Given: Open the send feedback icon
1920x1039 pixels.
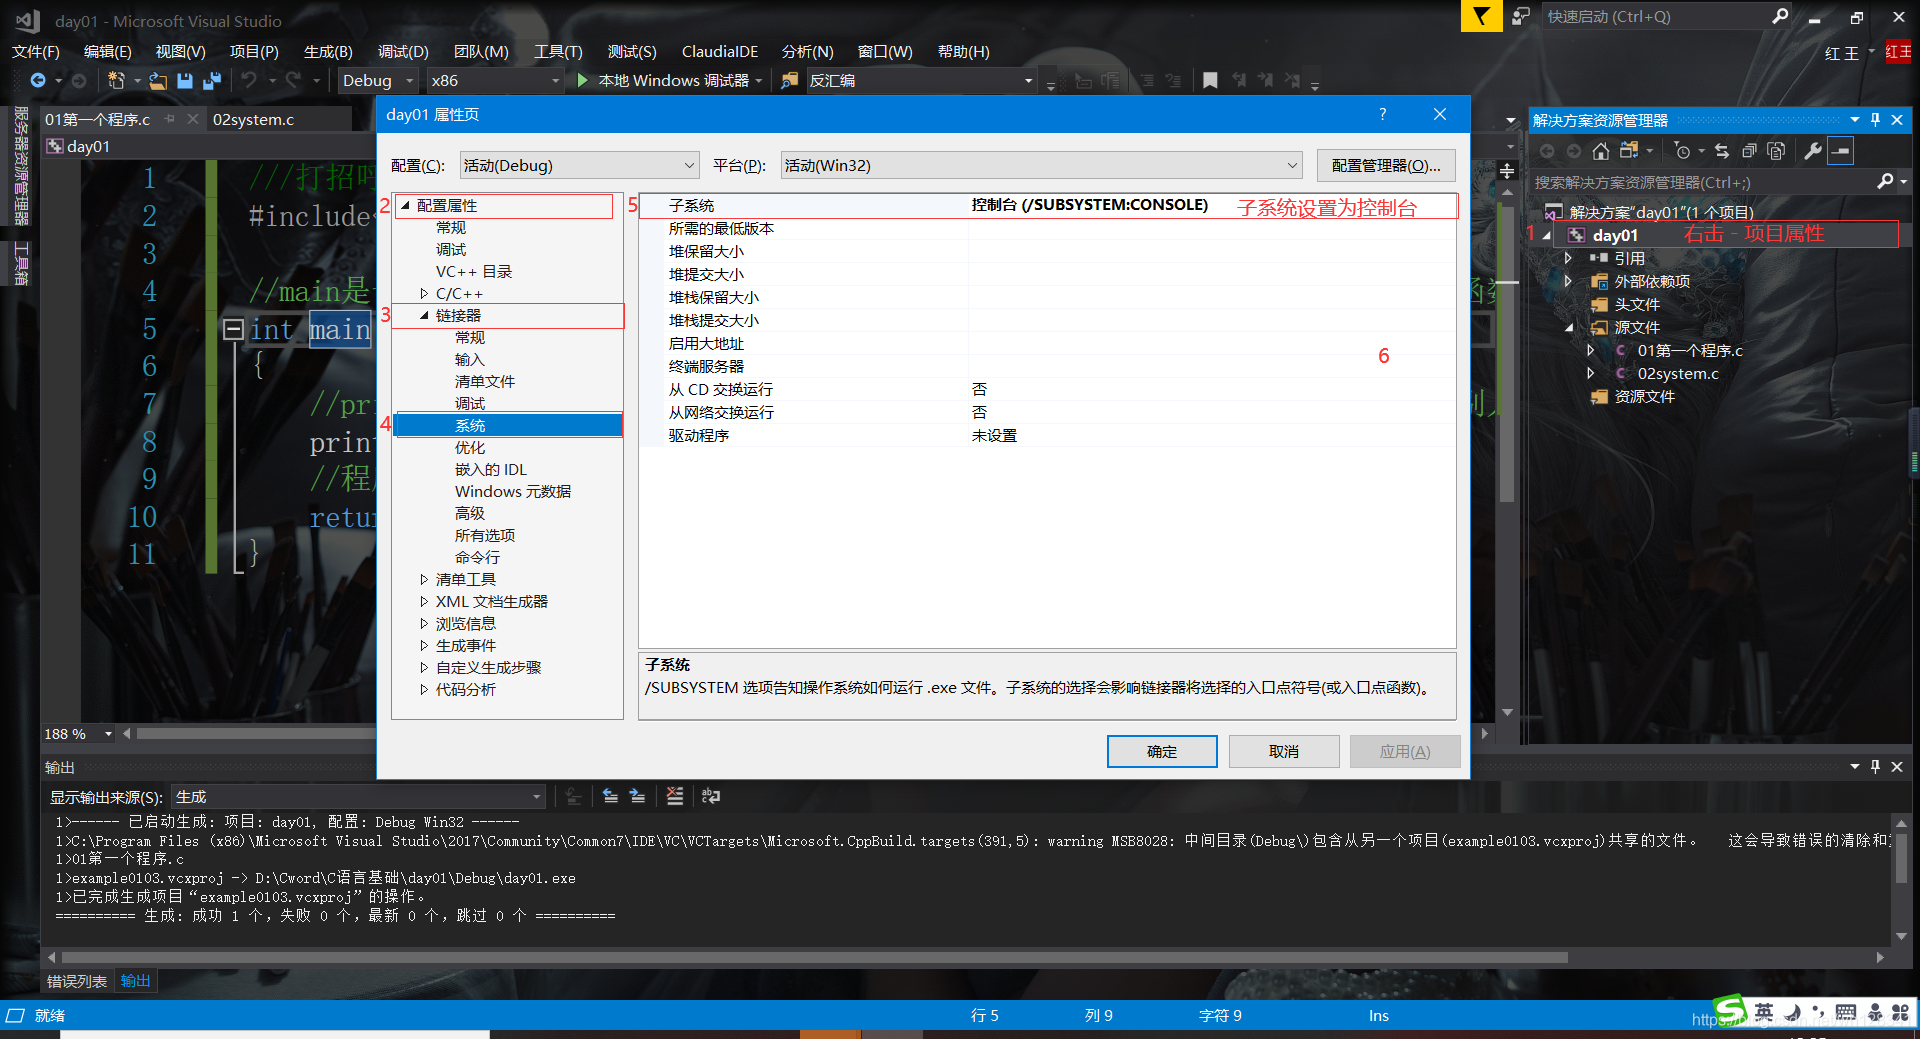Looking at the screenshot, I should coord(1521,16).
